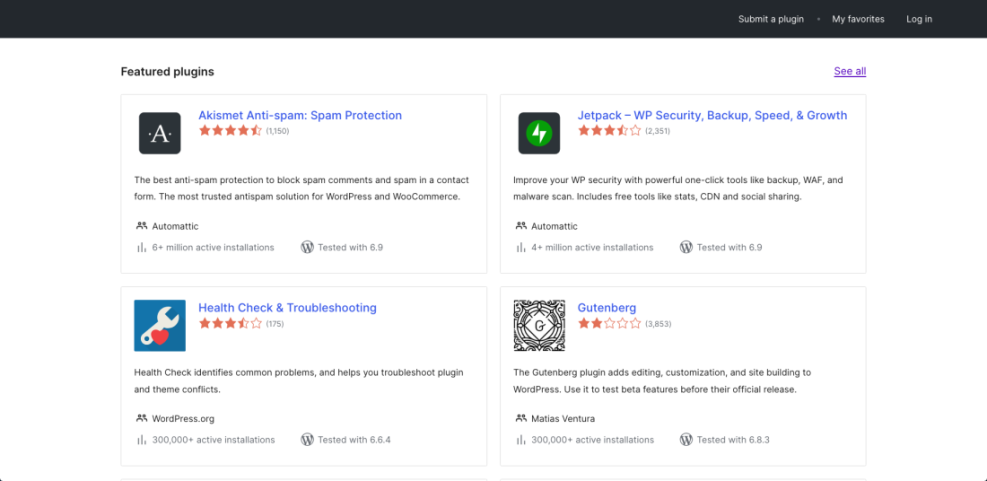
Task: Click the Akismet anti-spam description paragraph
Action: point(302,188)
